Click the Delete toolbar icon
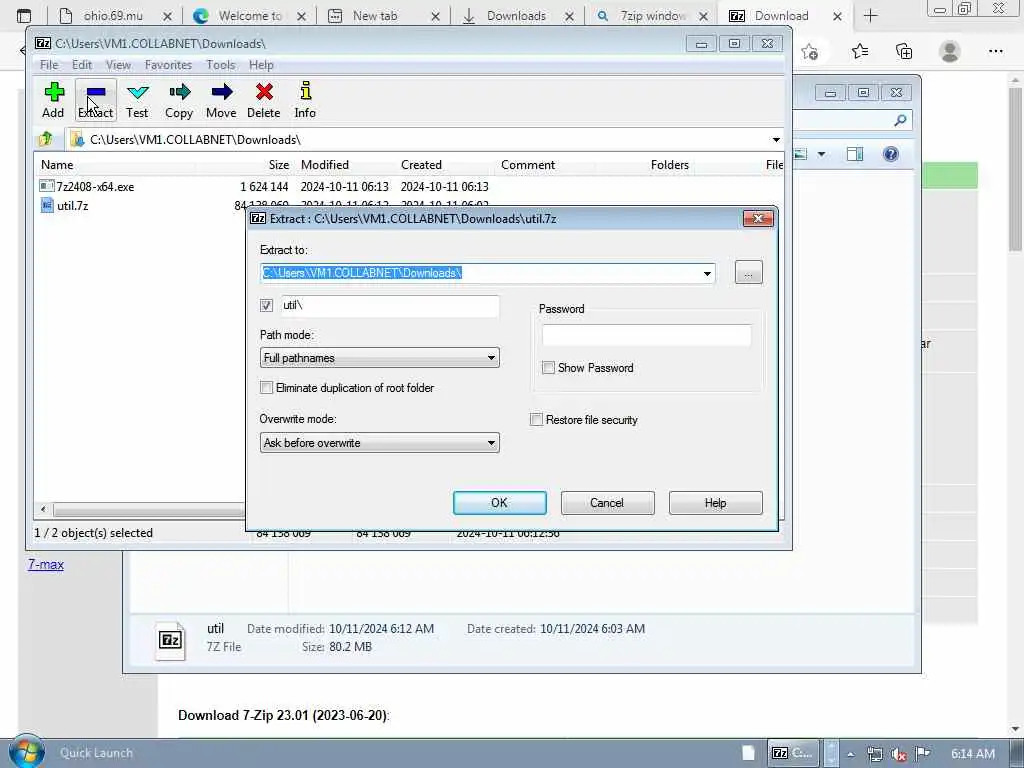The height and width of the screenshot is (768, 1024). click(264, 100)
